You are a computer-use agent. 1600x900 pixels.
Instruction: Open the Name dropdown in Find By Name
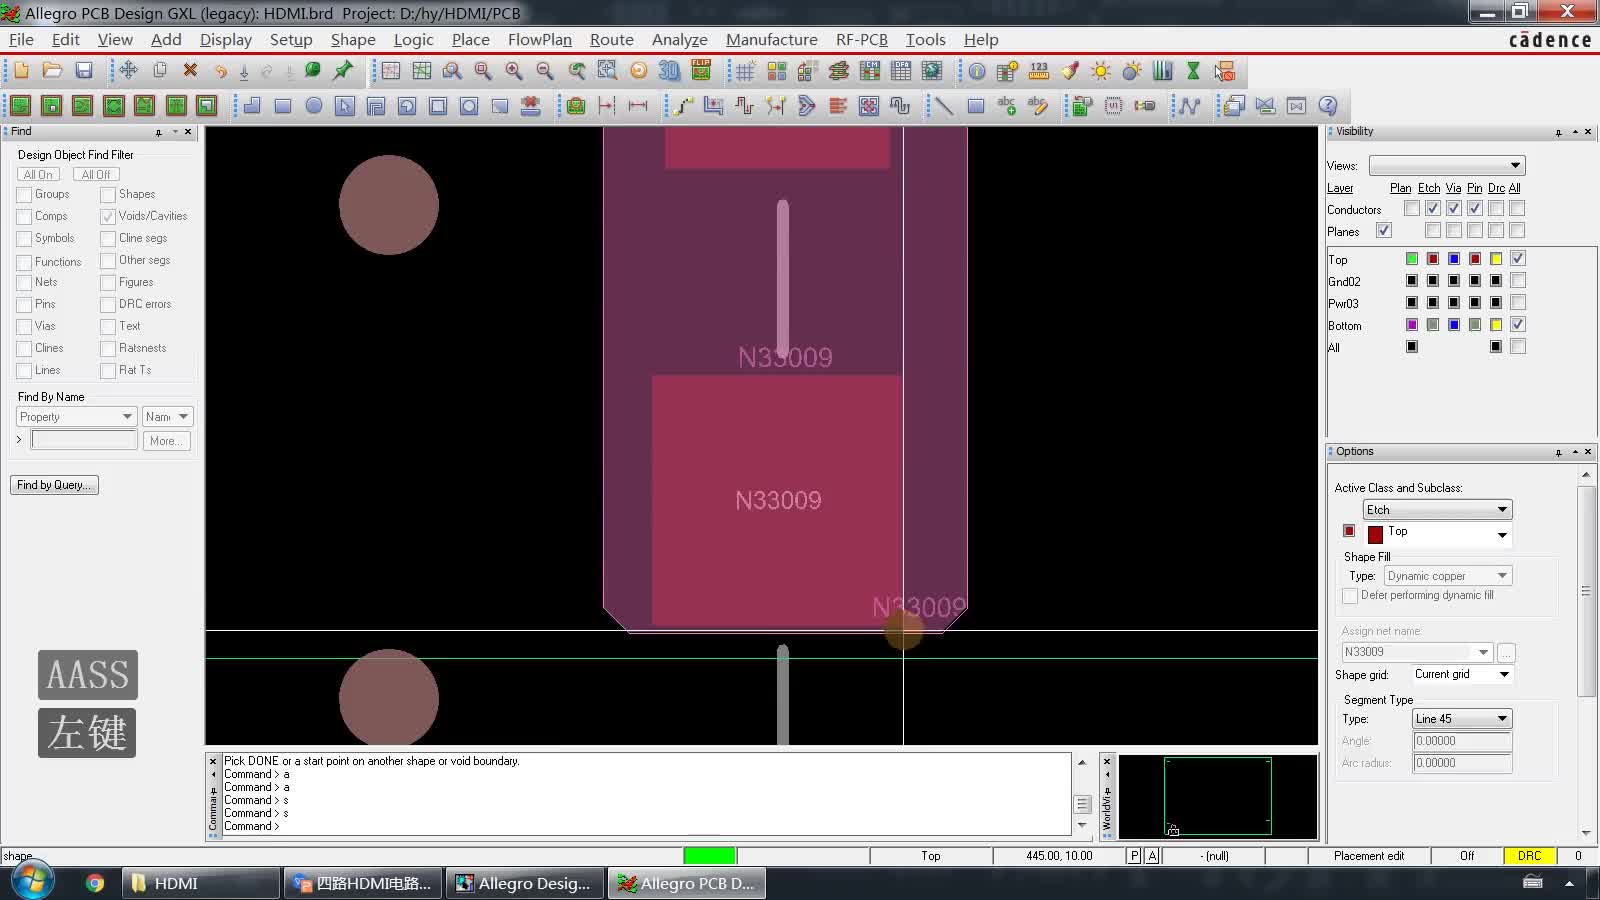click(x=166, y=416)
